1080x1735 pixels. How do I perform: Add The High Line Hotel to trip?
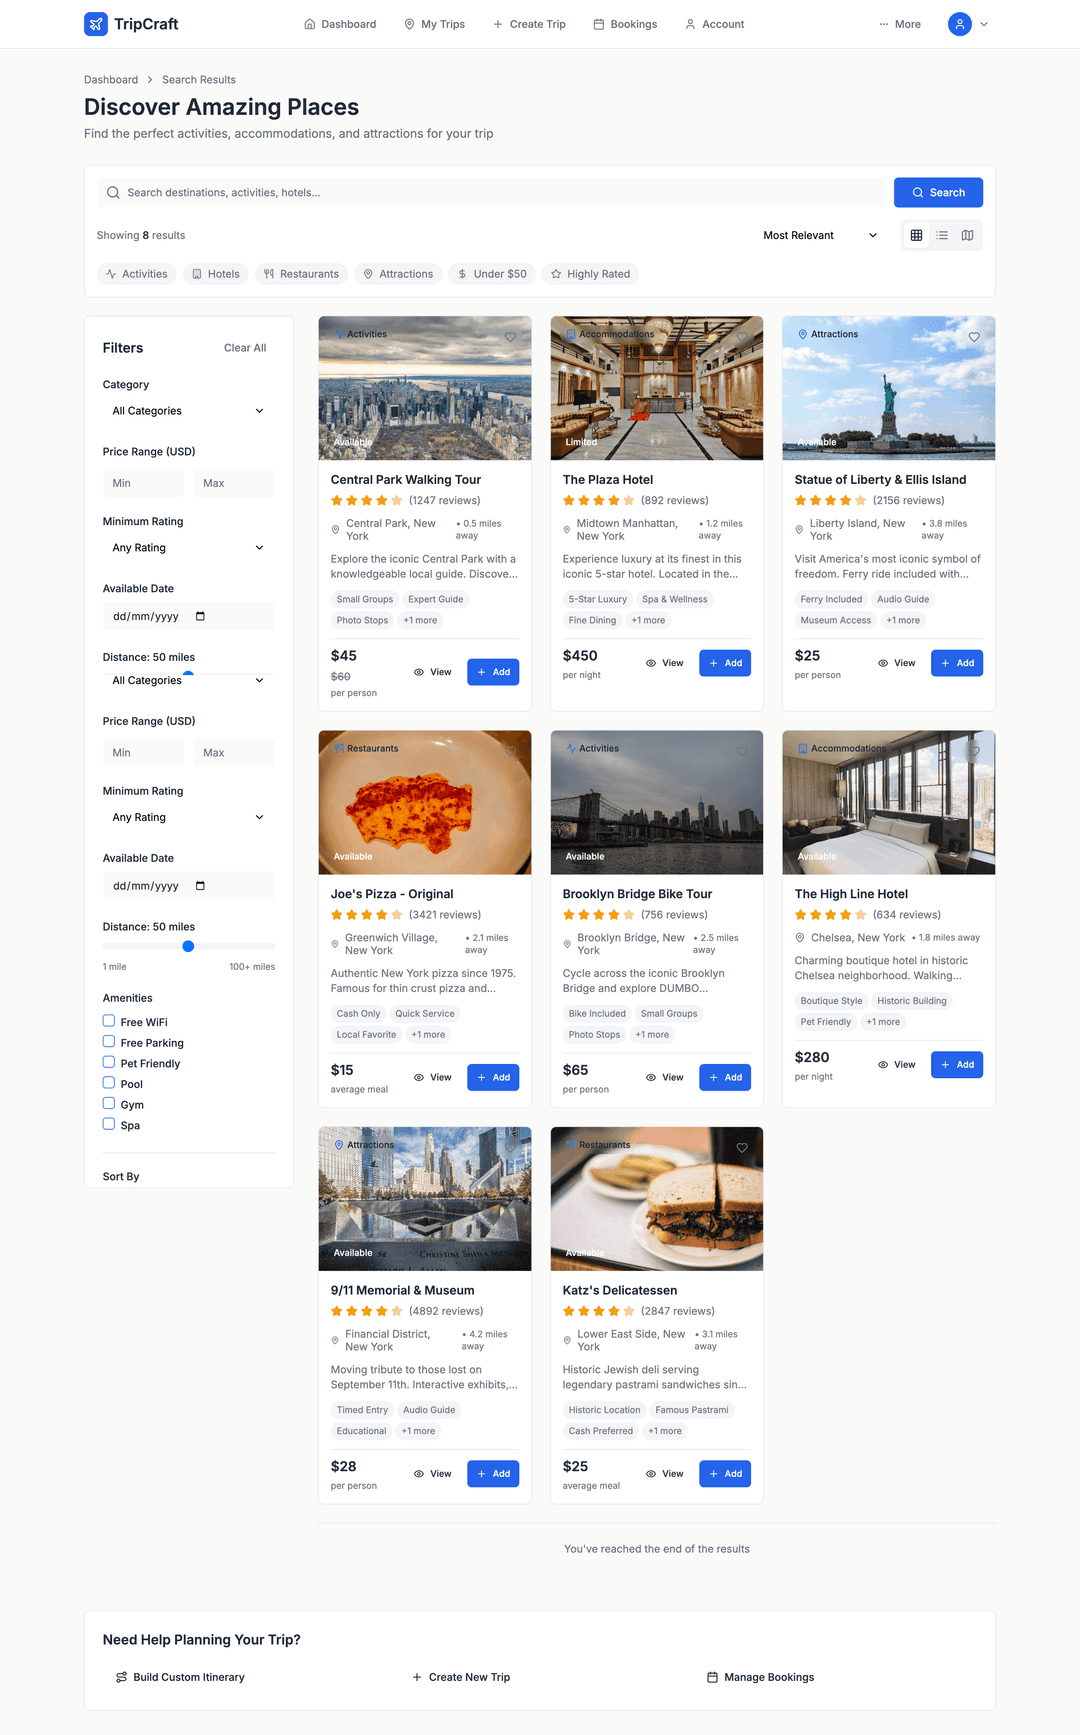coord(957,1065)
